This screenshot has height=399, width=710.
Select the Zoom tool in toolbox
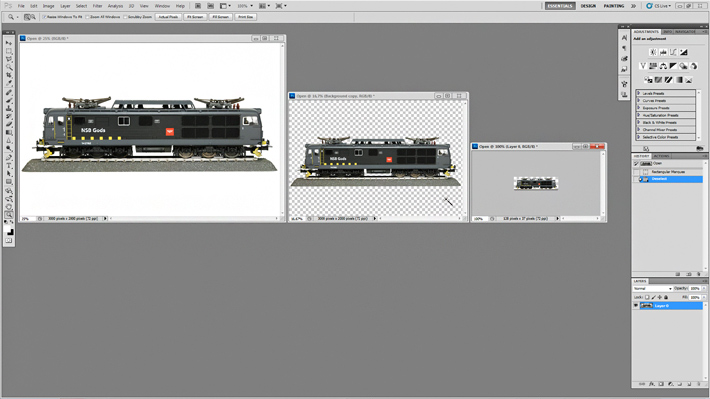[x=9, y=215]
